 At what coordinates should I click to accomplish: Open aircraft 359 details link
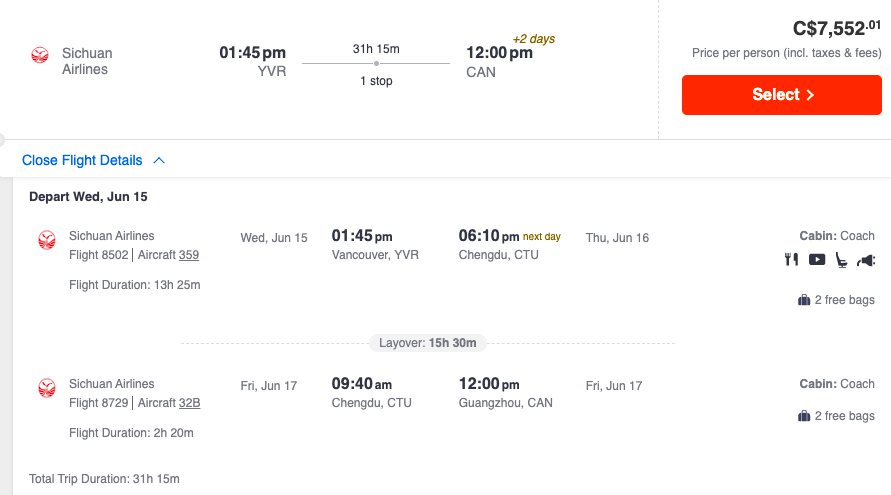[x=189, y=255]
